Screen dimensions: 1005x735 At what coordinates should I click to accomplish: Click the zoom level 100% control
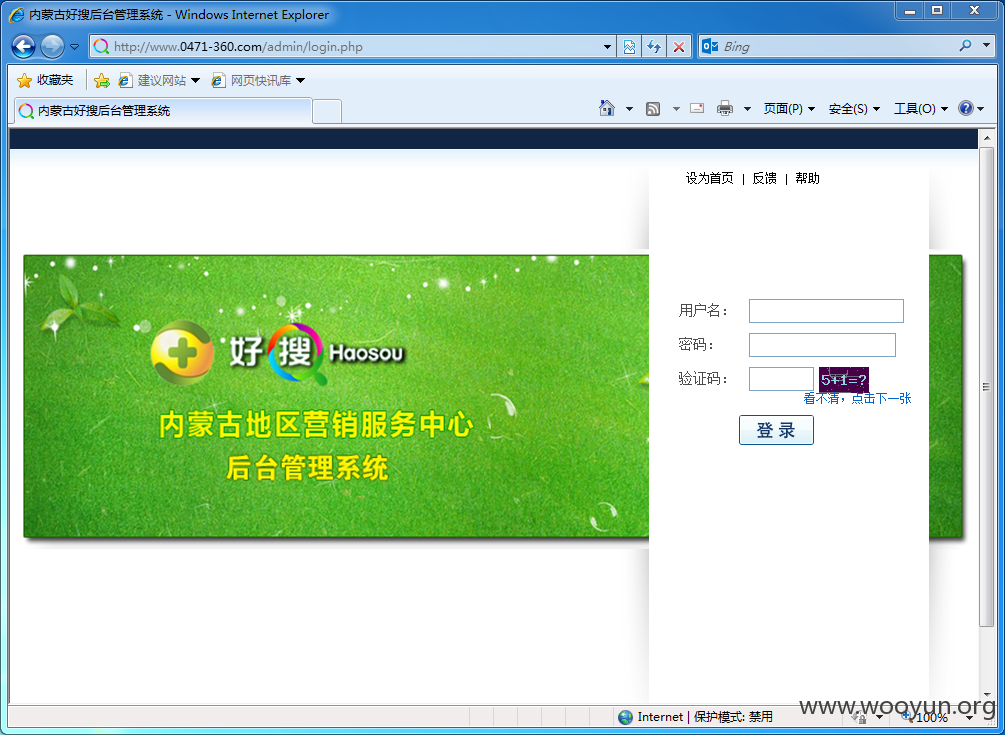point(936,718)
